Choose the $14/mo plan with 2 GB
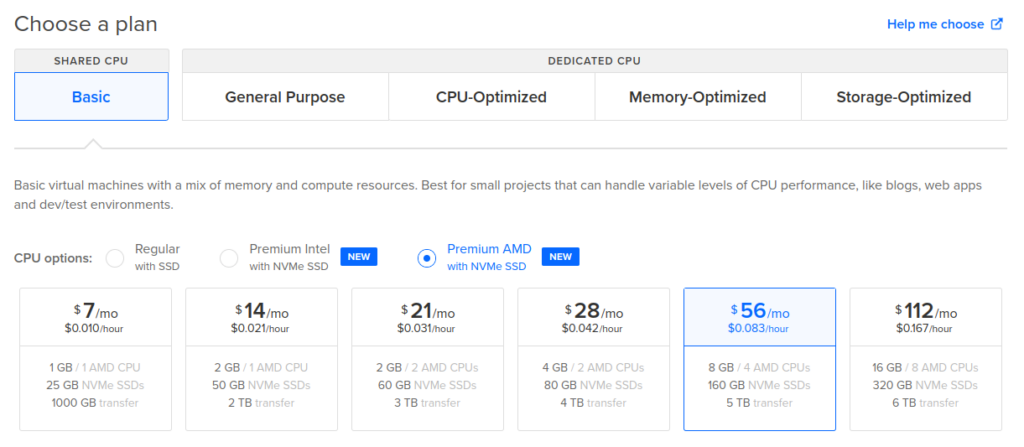 (262, 359)
